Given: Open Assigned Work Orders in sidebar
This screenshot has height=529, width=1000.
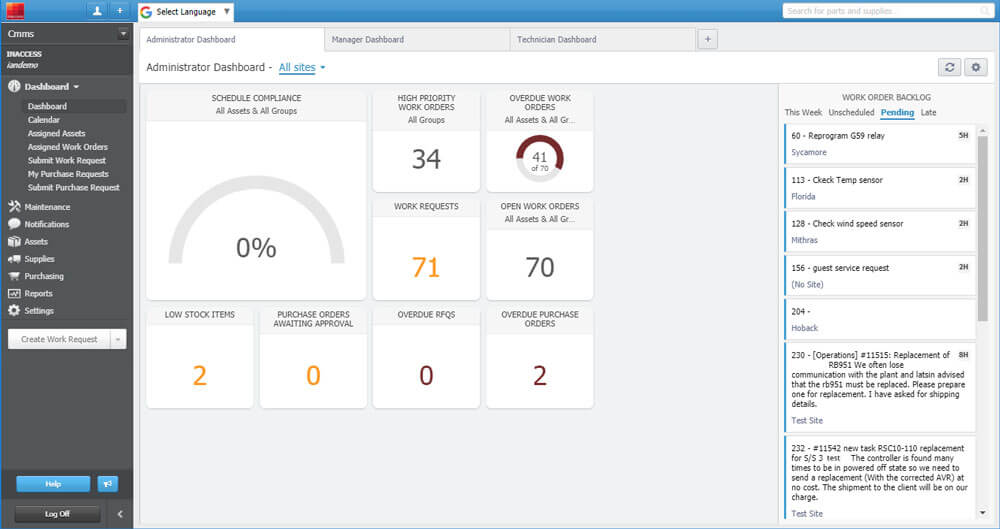Looking at the screenshot, I should pyautogui.click(x=68, y=147).
